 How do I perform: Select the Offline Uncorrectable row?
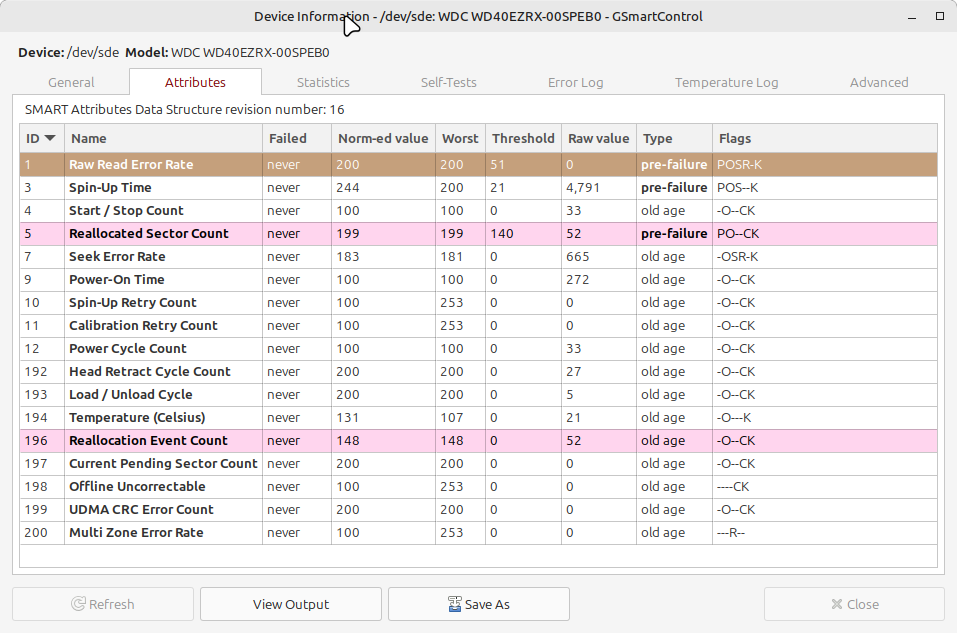(x=478, y=487)
